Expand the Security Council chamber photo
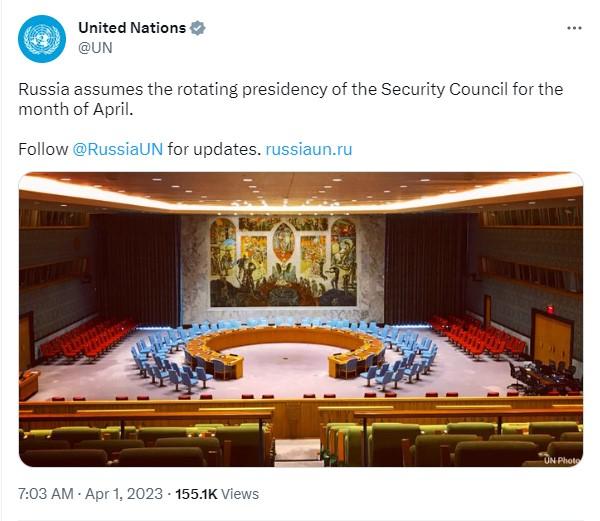This screenshot has height=521, width=600. point(301,319)
